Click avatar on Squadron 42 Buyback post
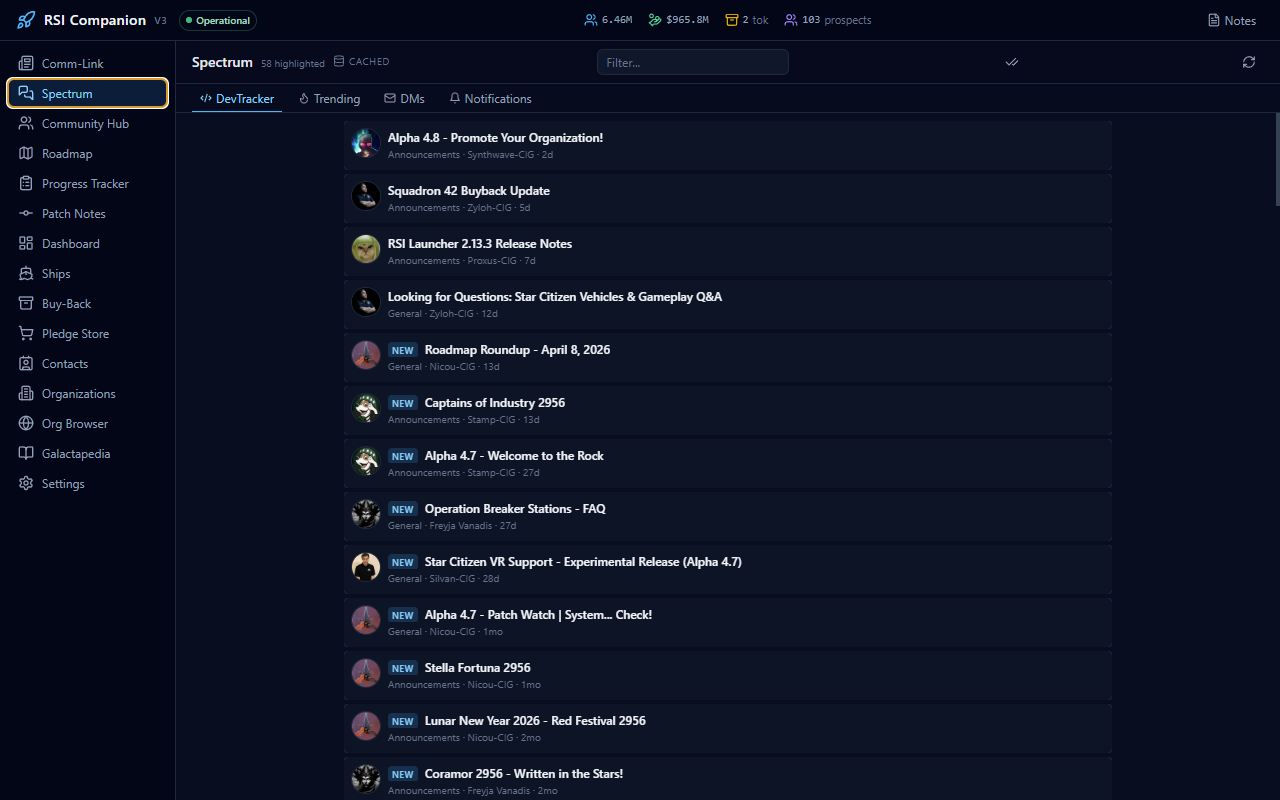The height and width of the screenshot is (800, 1280). [366, 196]
